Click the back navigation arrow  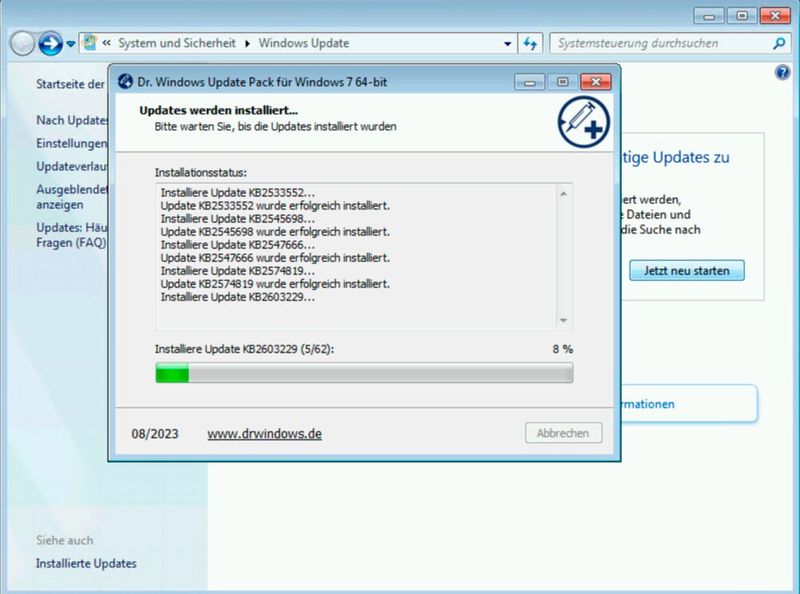point(22,43)
